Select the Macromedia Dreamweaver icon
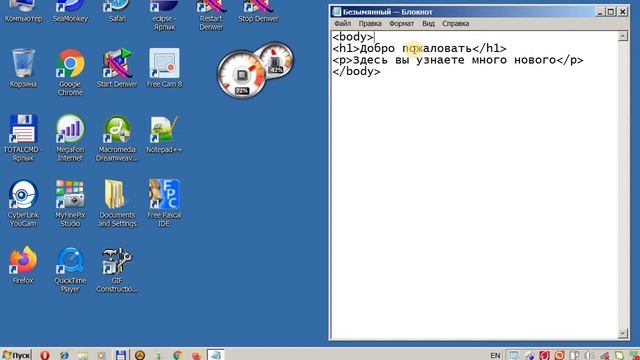The width and height of the screenshot is (640, 360). 117,138
